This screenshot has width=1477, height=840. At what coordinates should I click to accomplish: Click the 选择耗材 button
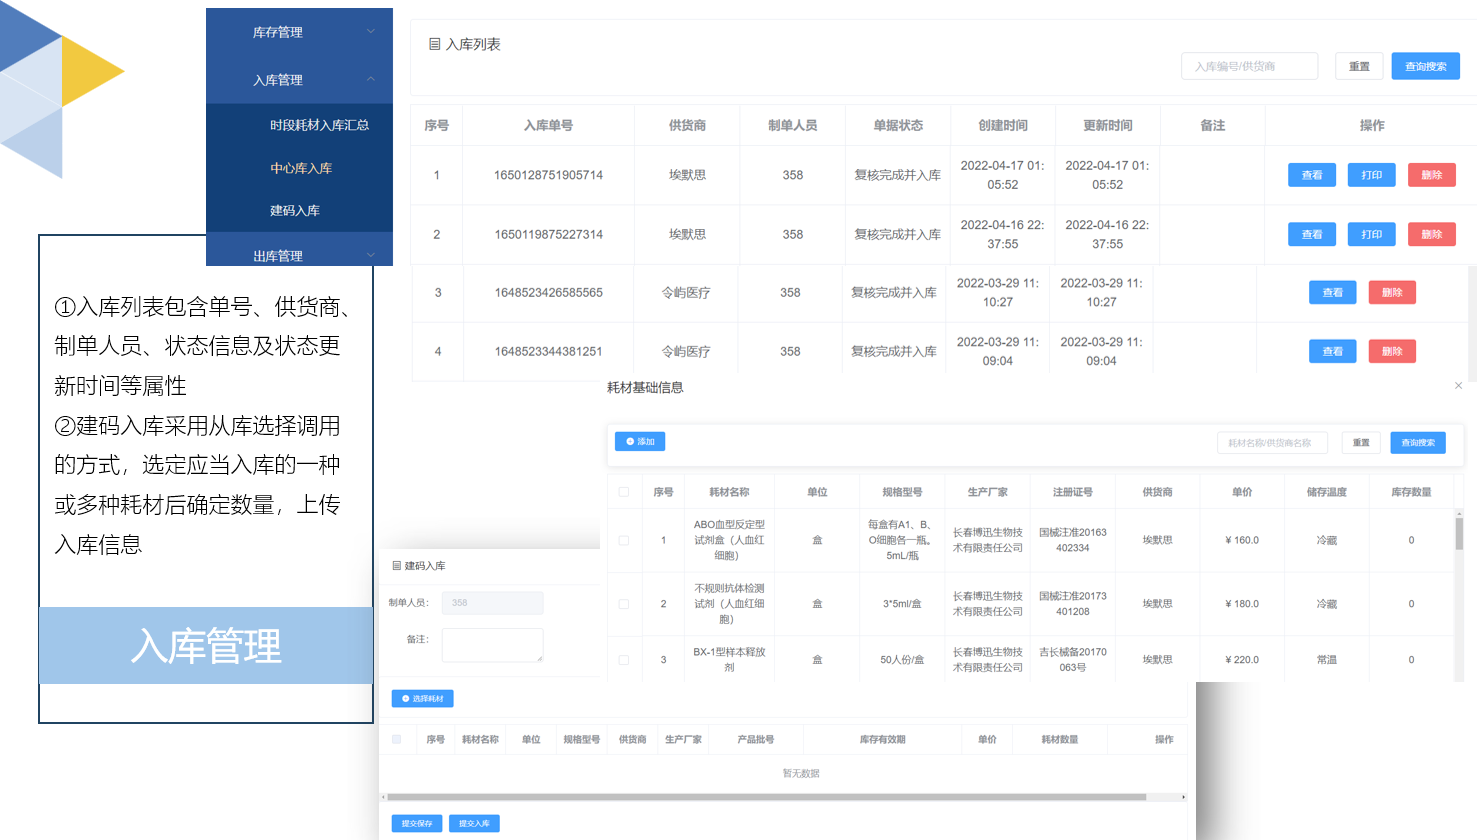[423, 699]
